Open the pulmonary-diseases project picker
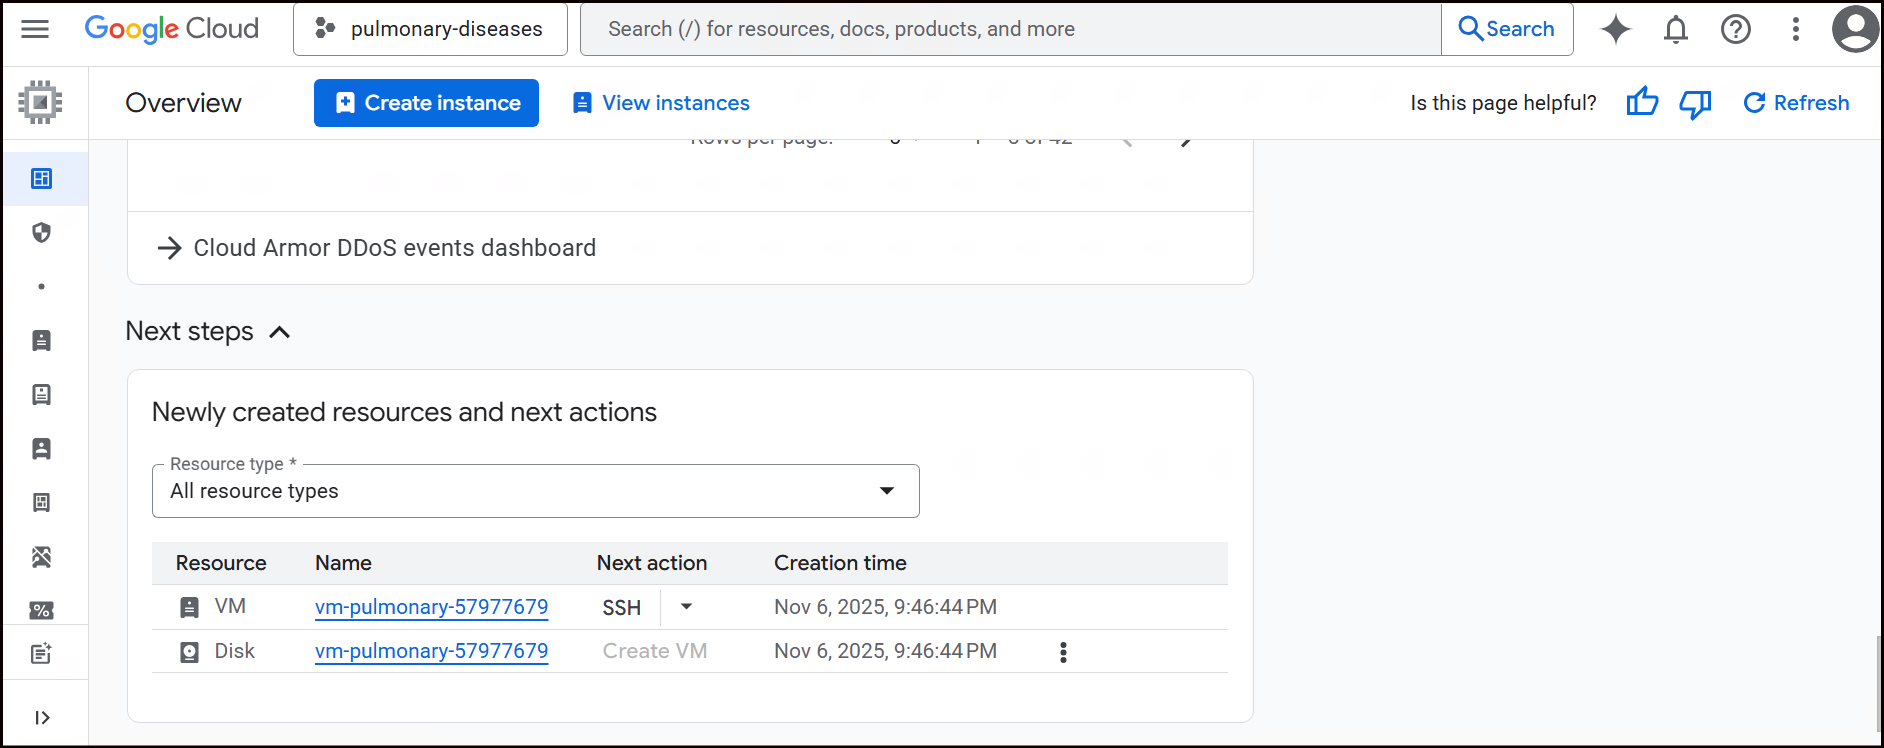 click(x=430, y=29)
